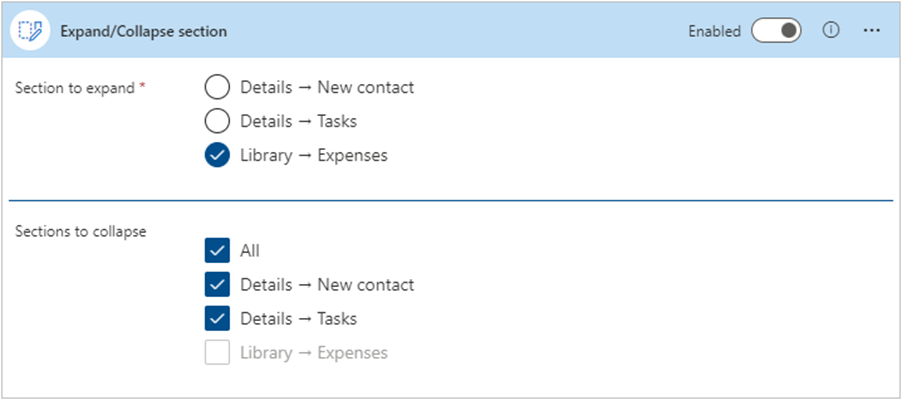This screenshot has height=400, width=902.
Task: Click the 'Enabled' label beside the switch
Action: [714, 32]
